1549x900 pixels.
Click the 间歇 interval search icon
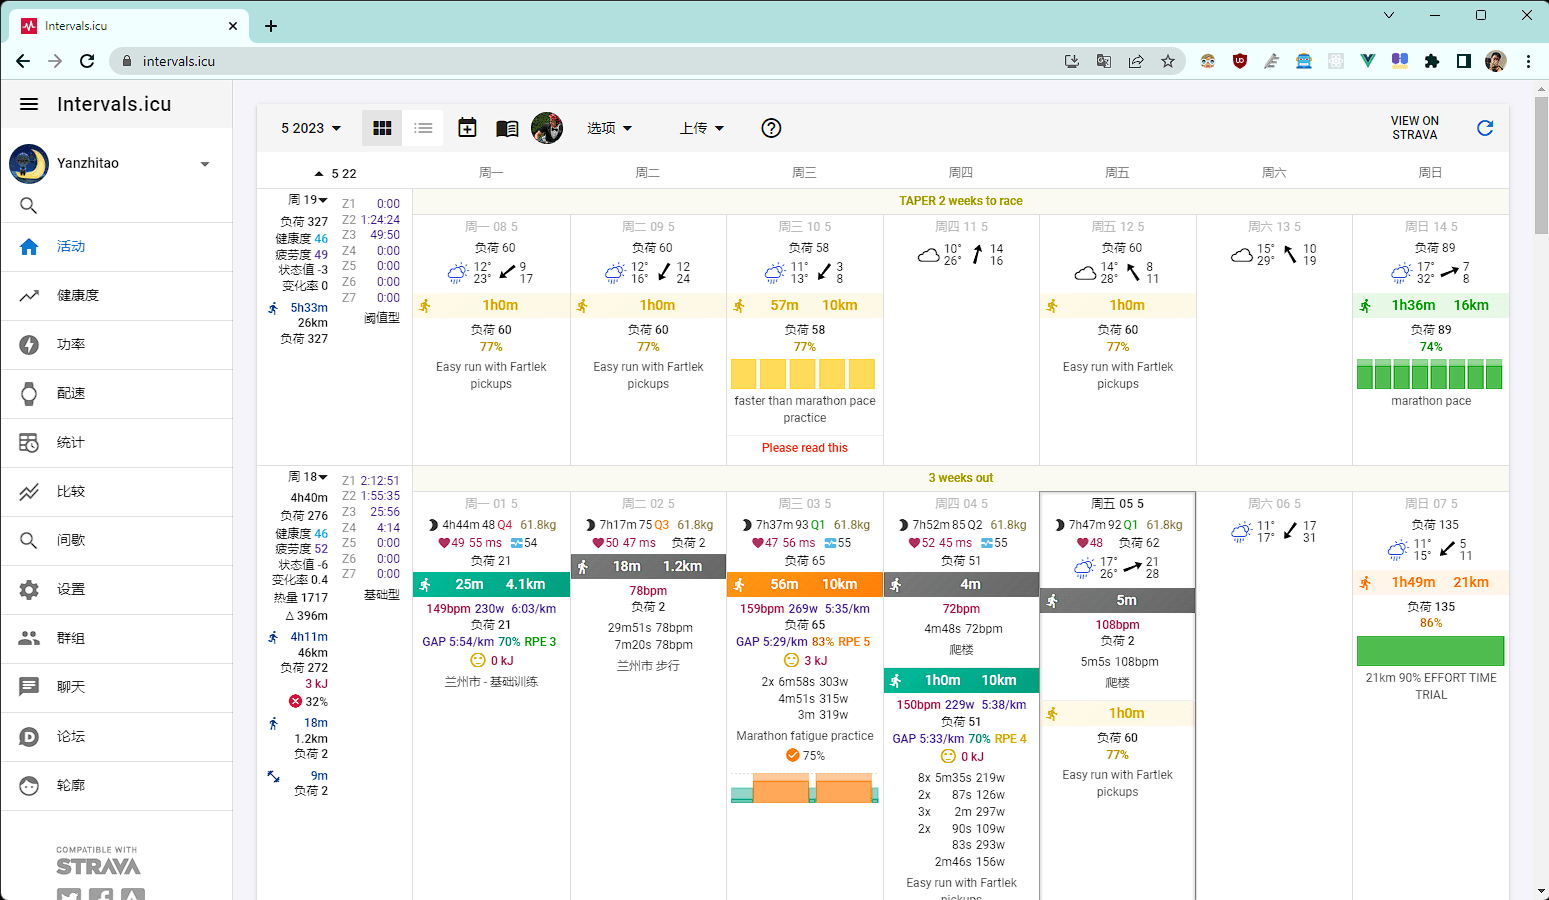[x=29, y=540]
